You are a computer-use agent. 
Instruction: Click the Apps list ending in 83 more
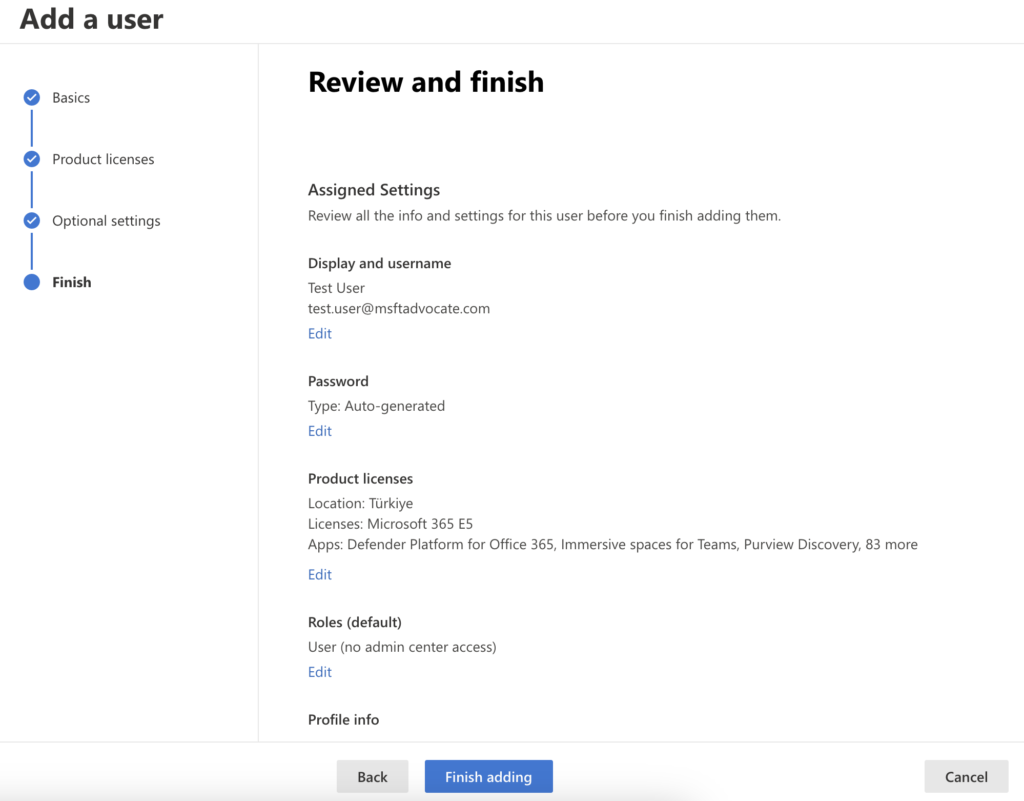(x=612, y=545)
